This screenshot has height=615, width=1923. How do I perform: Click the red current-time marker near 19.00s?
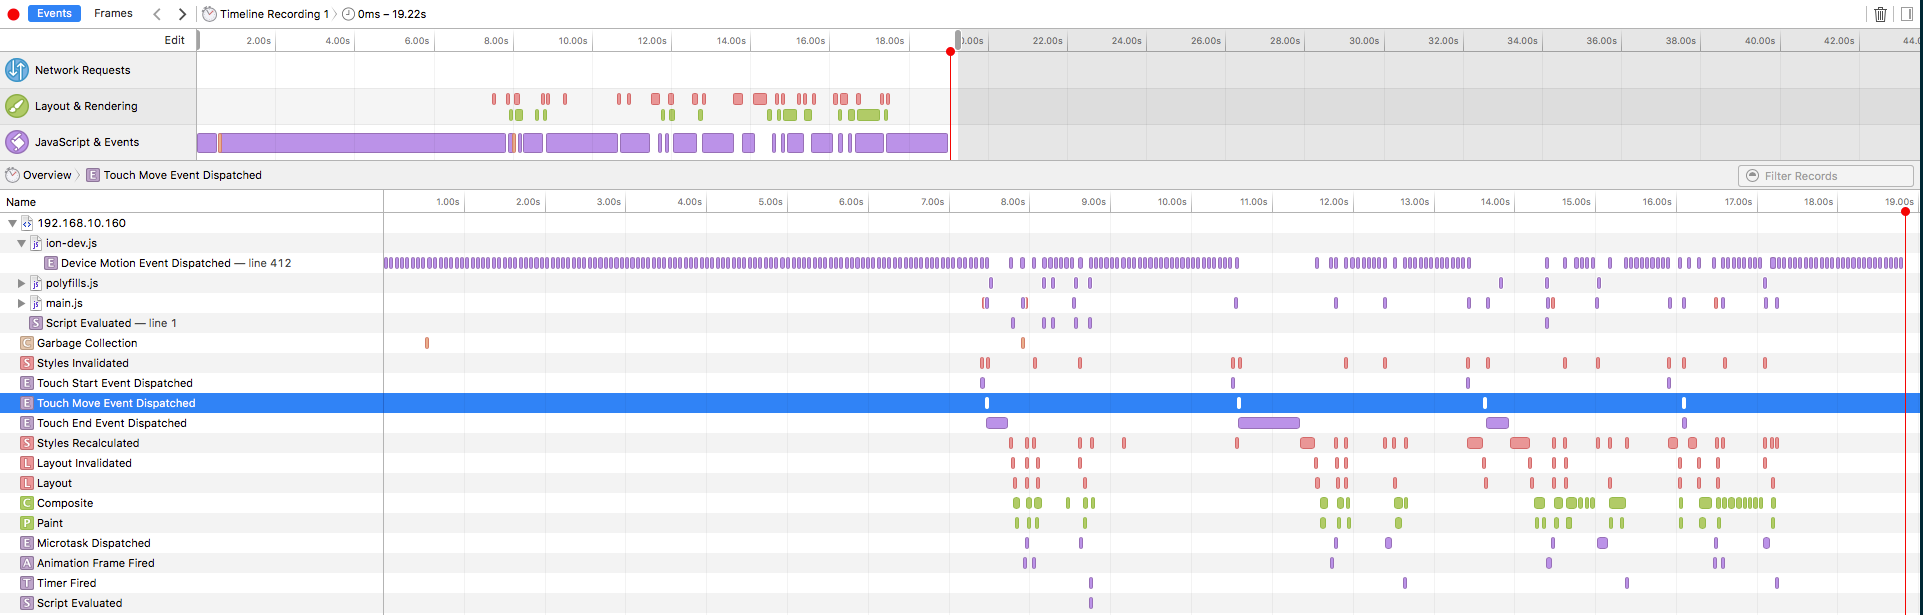[x=1905, y=211]
